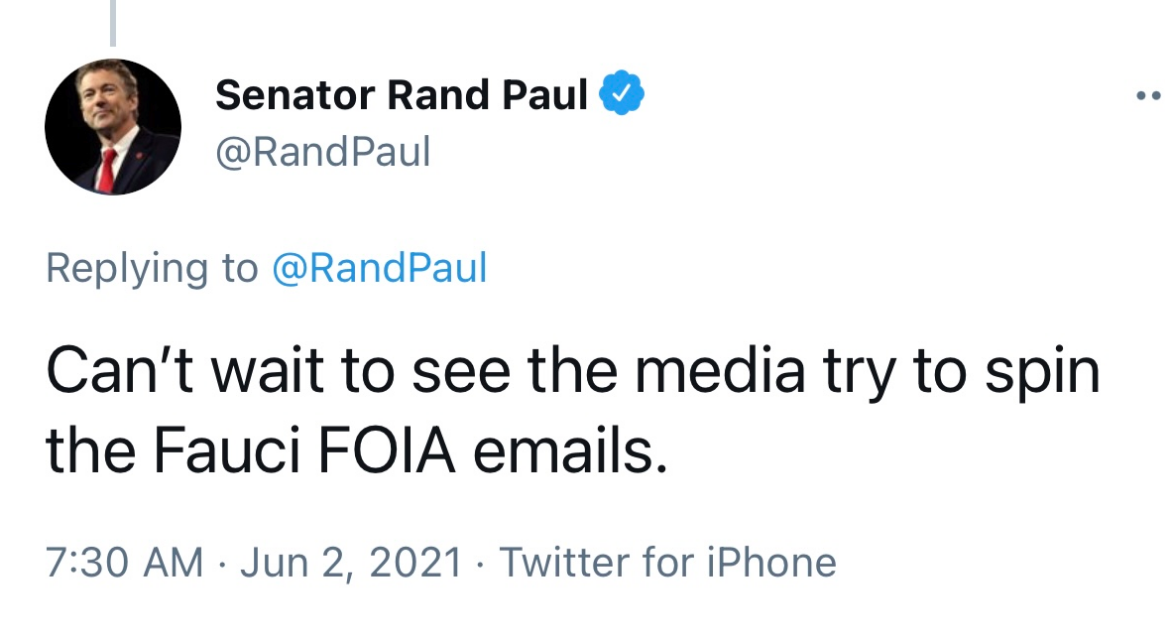The width and height of the screenshot is (1165, 631).
Task: Follow the gray thread connector line above avatar
Action: coord(113,22)
